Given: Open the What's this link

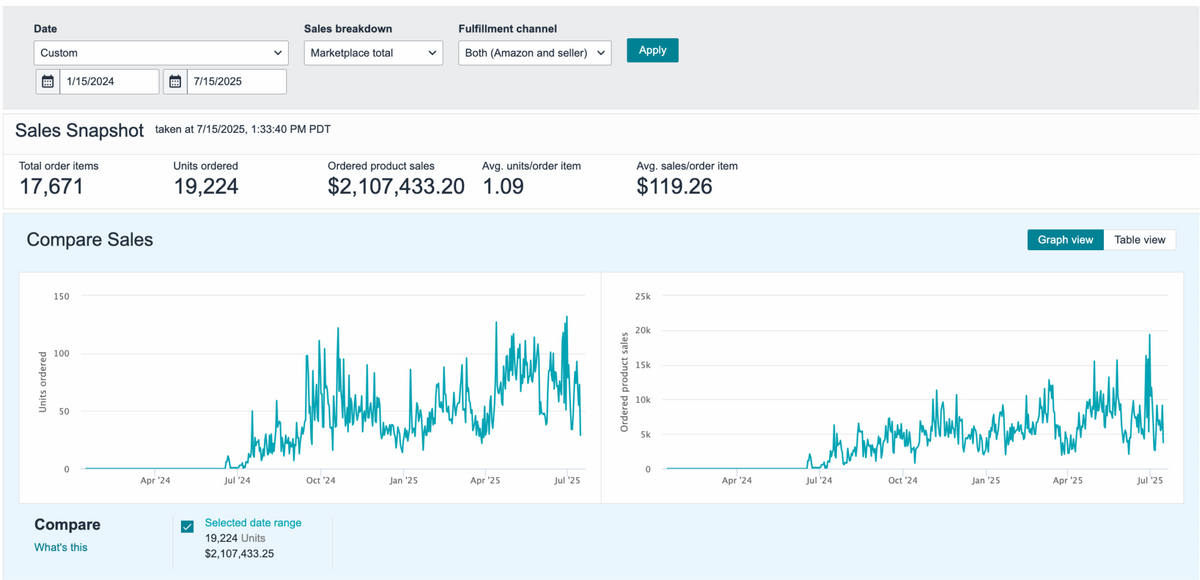Looking at the screenshot, I should coord(60,547).
